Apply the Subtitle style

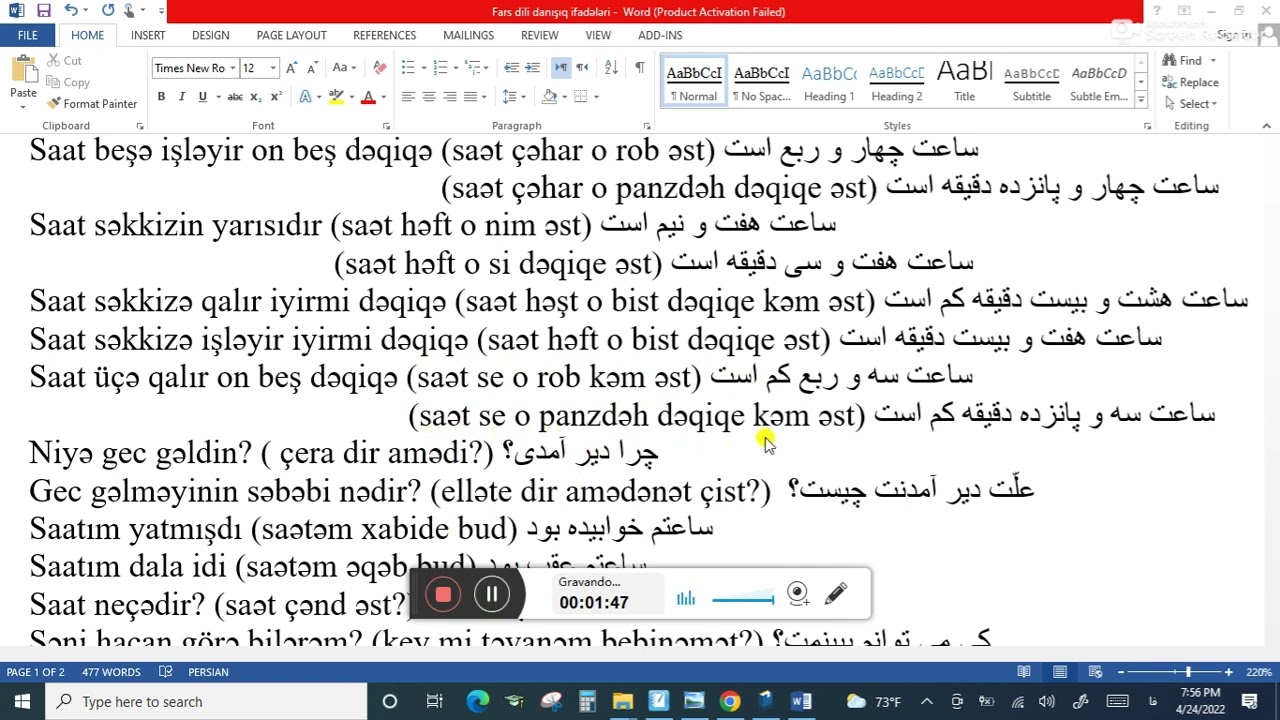1031,83
